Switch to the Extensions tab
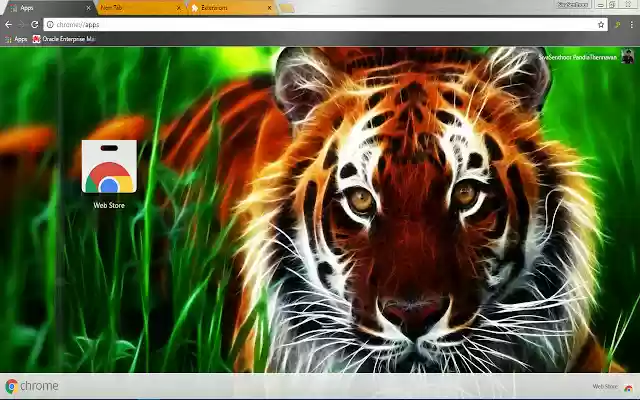Screen dimensions: 640x400 coord(231,8)
